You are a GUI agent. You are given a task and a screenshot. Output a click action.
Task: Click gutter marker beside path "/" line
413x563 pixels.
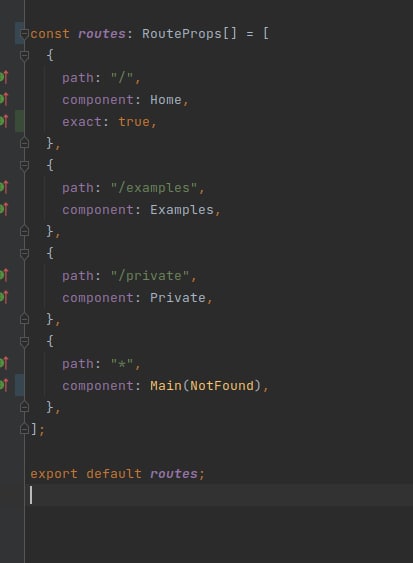(x=4, y=77)
